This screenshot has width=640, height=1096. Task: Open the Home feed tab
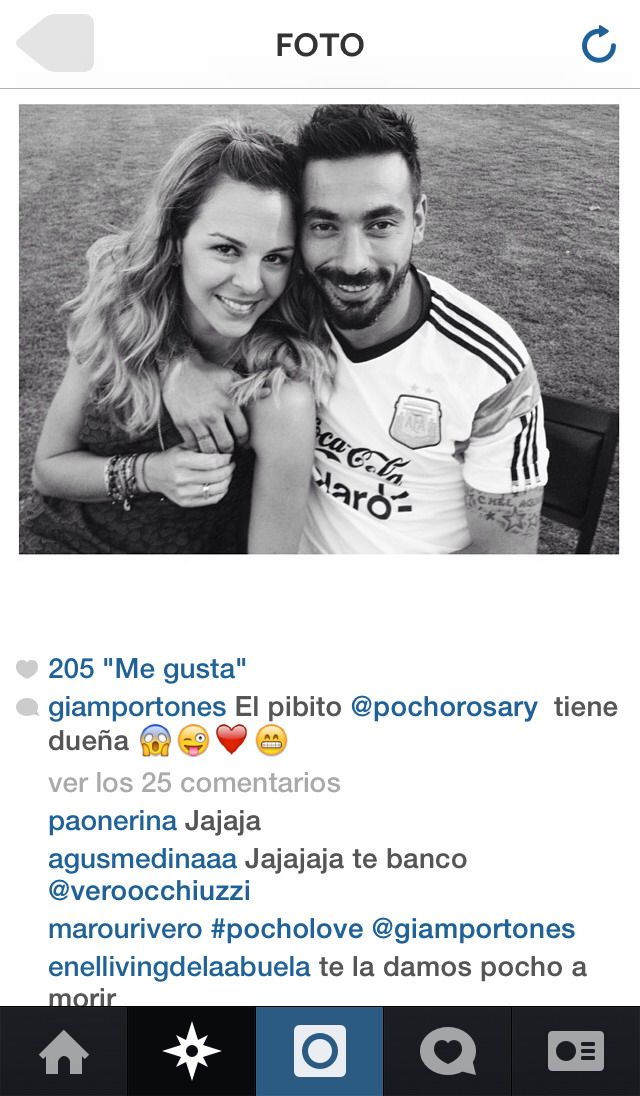[x=64, y=1051]
